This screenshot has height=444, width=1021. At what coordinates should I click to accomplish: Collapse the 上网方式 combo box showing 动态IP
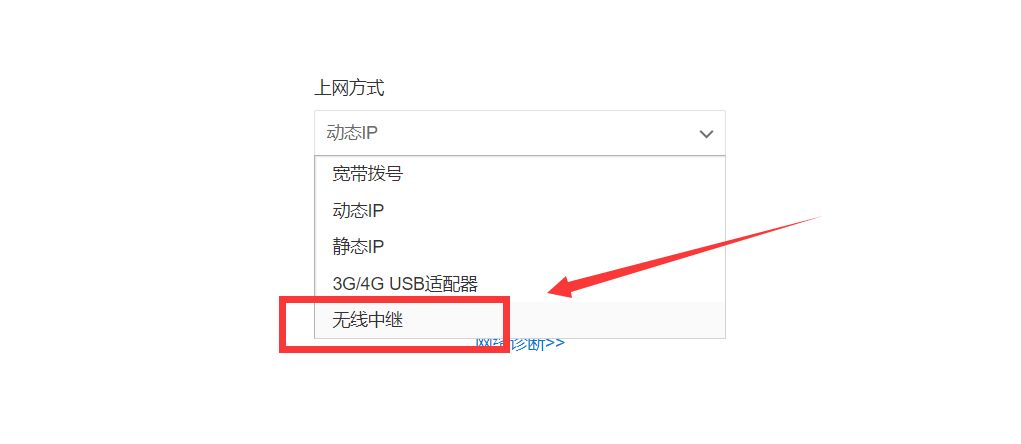(x=520, y=133)
